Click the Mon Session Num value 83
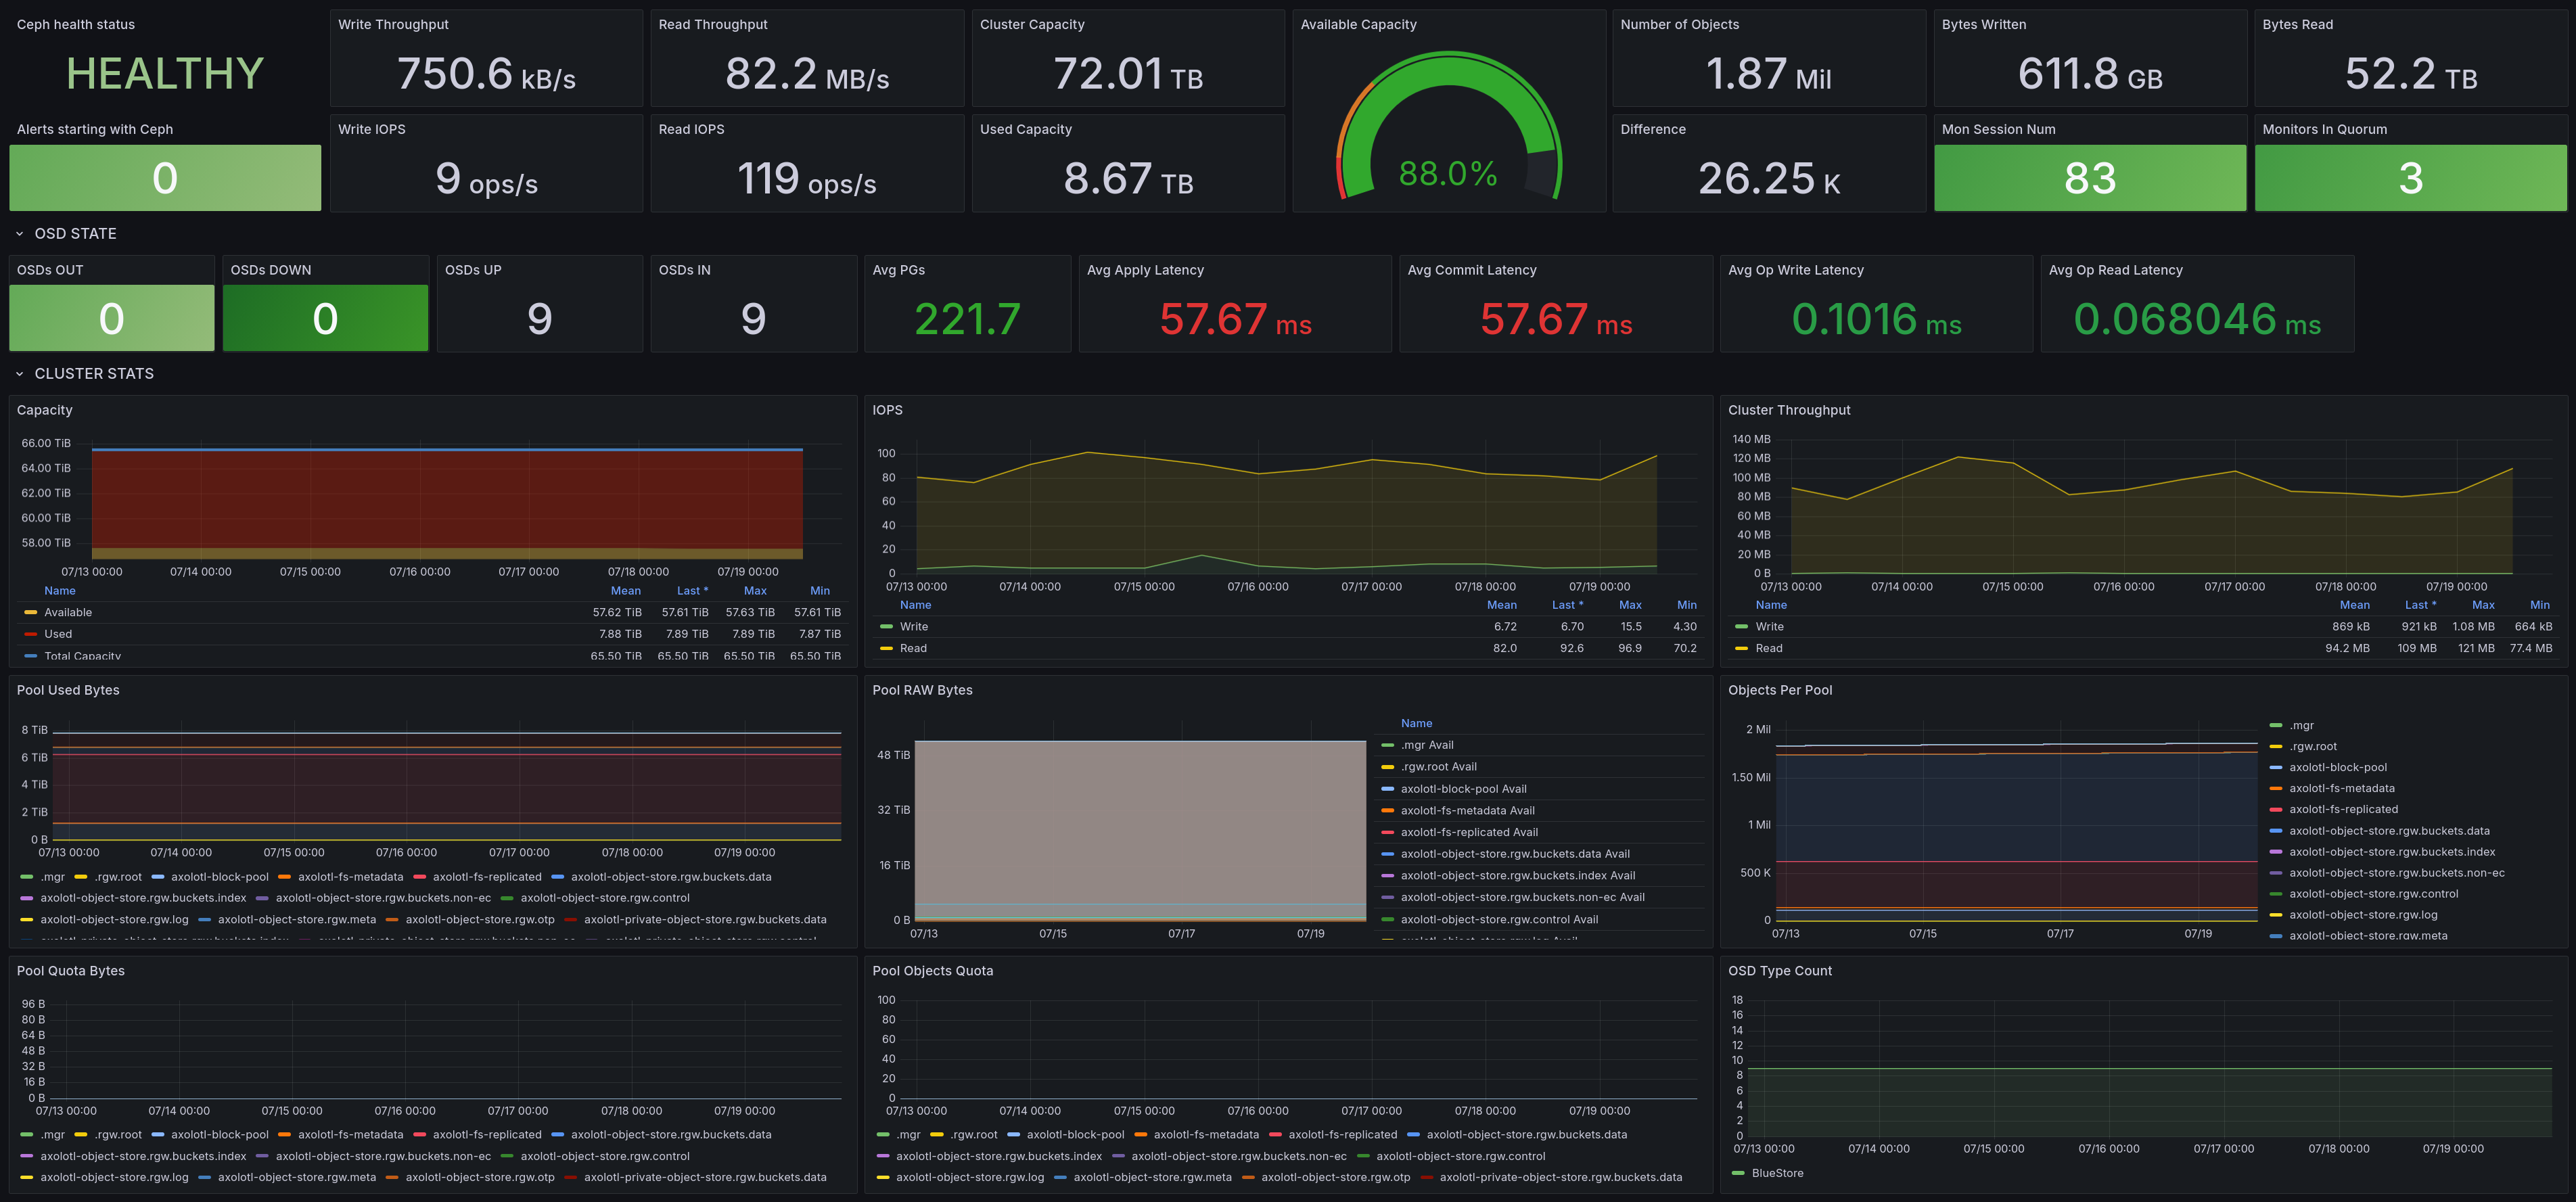 click(x=2090, y=178)
